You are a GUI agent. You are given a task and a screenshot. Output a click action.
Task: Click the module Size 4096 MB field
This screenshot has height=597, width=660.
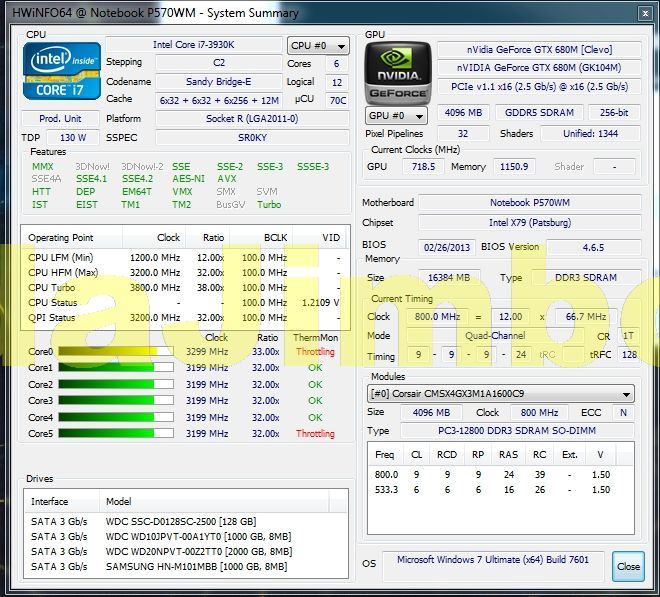coord(431,413)
